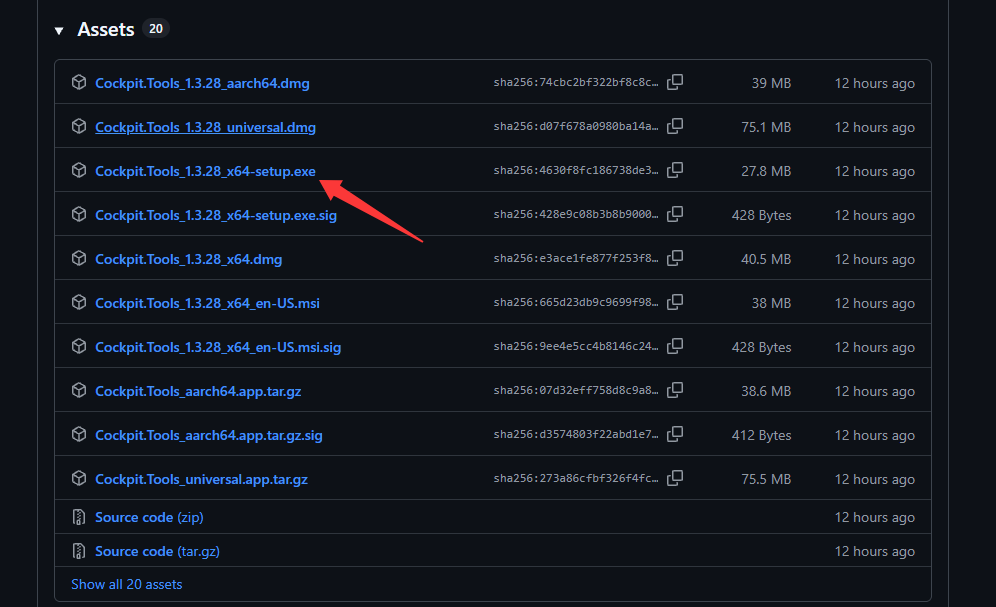Click Show all 20 assets link

pos(126,584)
